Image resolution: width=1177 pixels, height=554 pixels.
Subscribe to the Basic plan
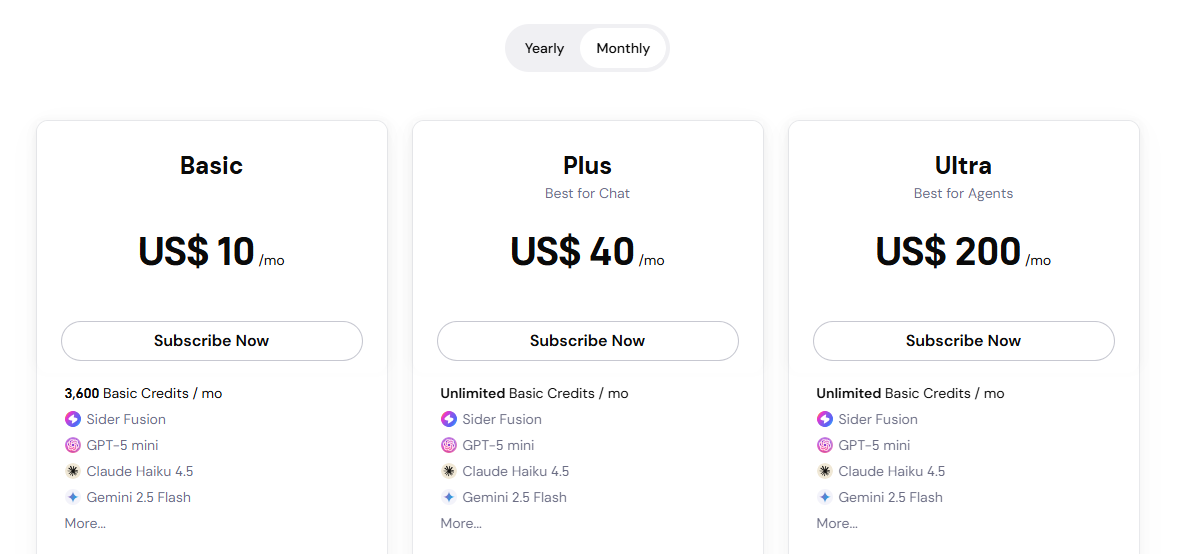click(x=212, y=341)
